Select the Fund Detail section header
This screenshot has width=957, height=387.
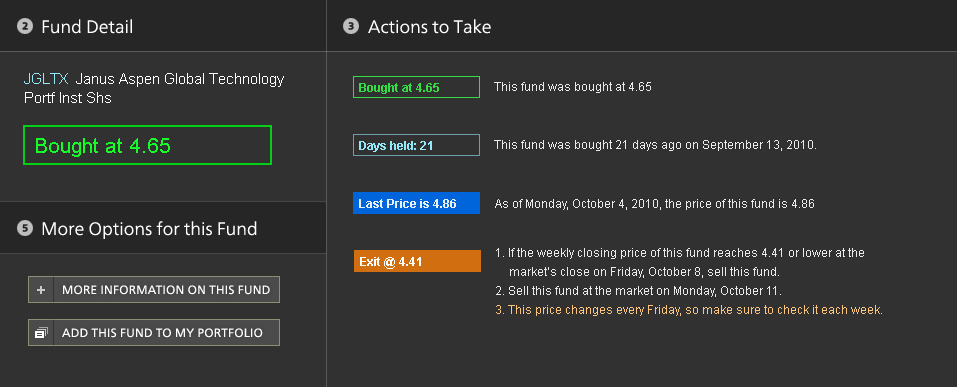[x=87, y=27]
